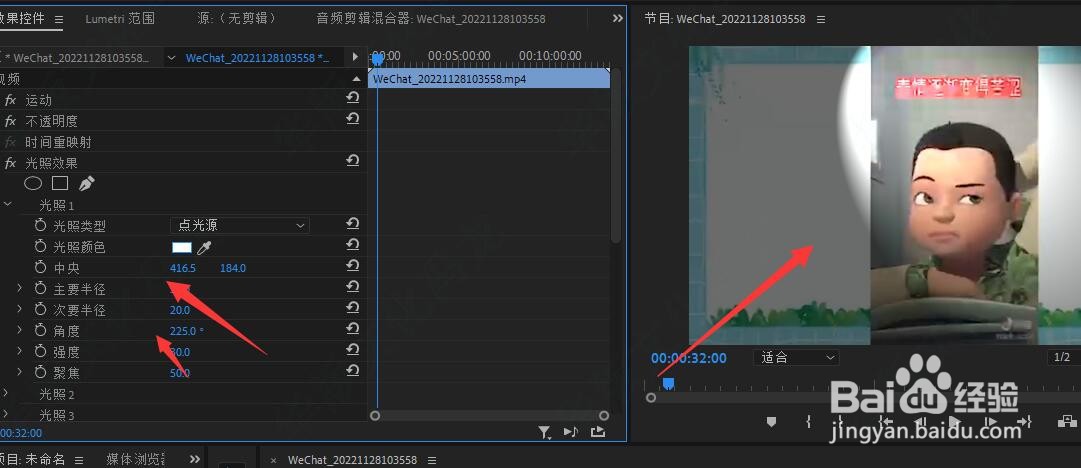Reset the 光照效果 effect
Image resolution: width=1081 pixels, height=468 pixels.
point(352,161)
